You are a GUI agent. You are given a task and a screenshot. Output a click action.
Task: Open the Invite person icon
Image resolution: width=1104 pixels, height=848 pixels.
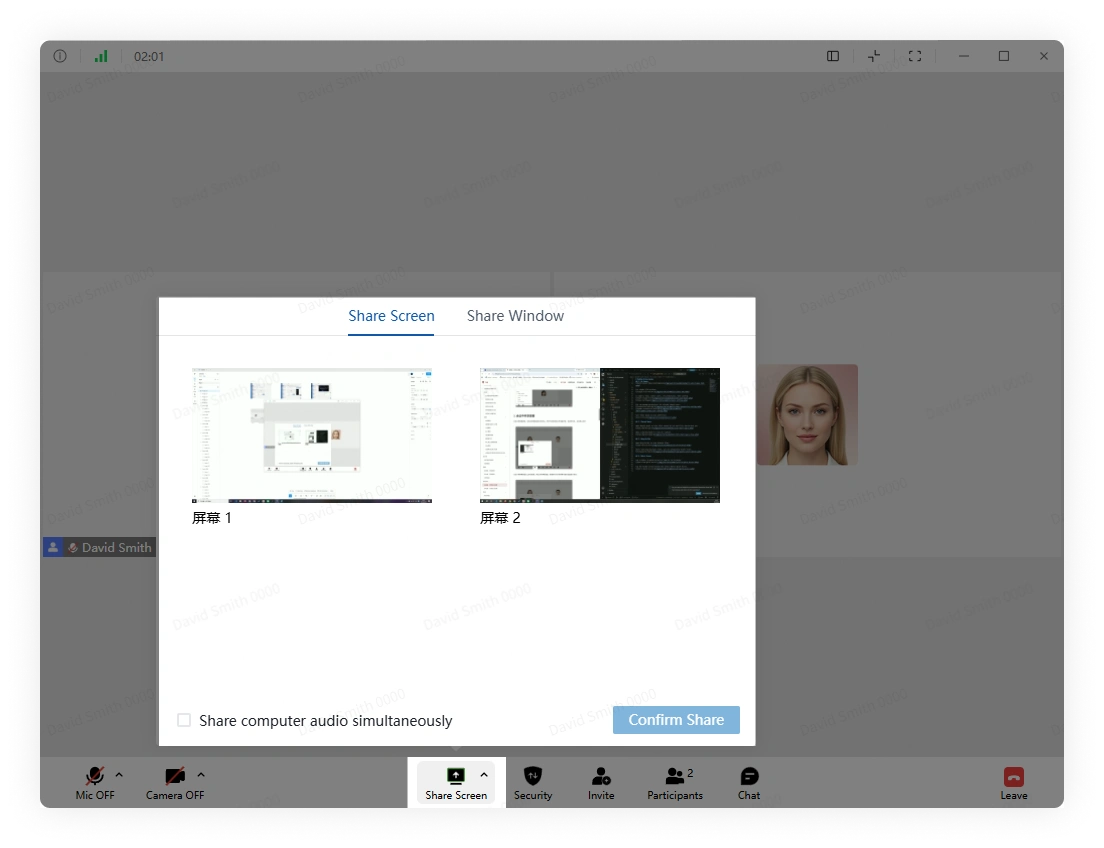pyautogui.click(x=601, y=776)
